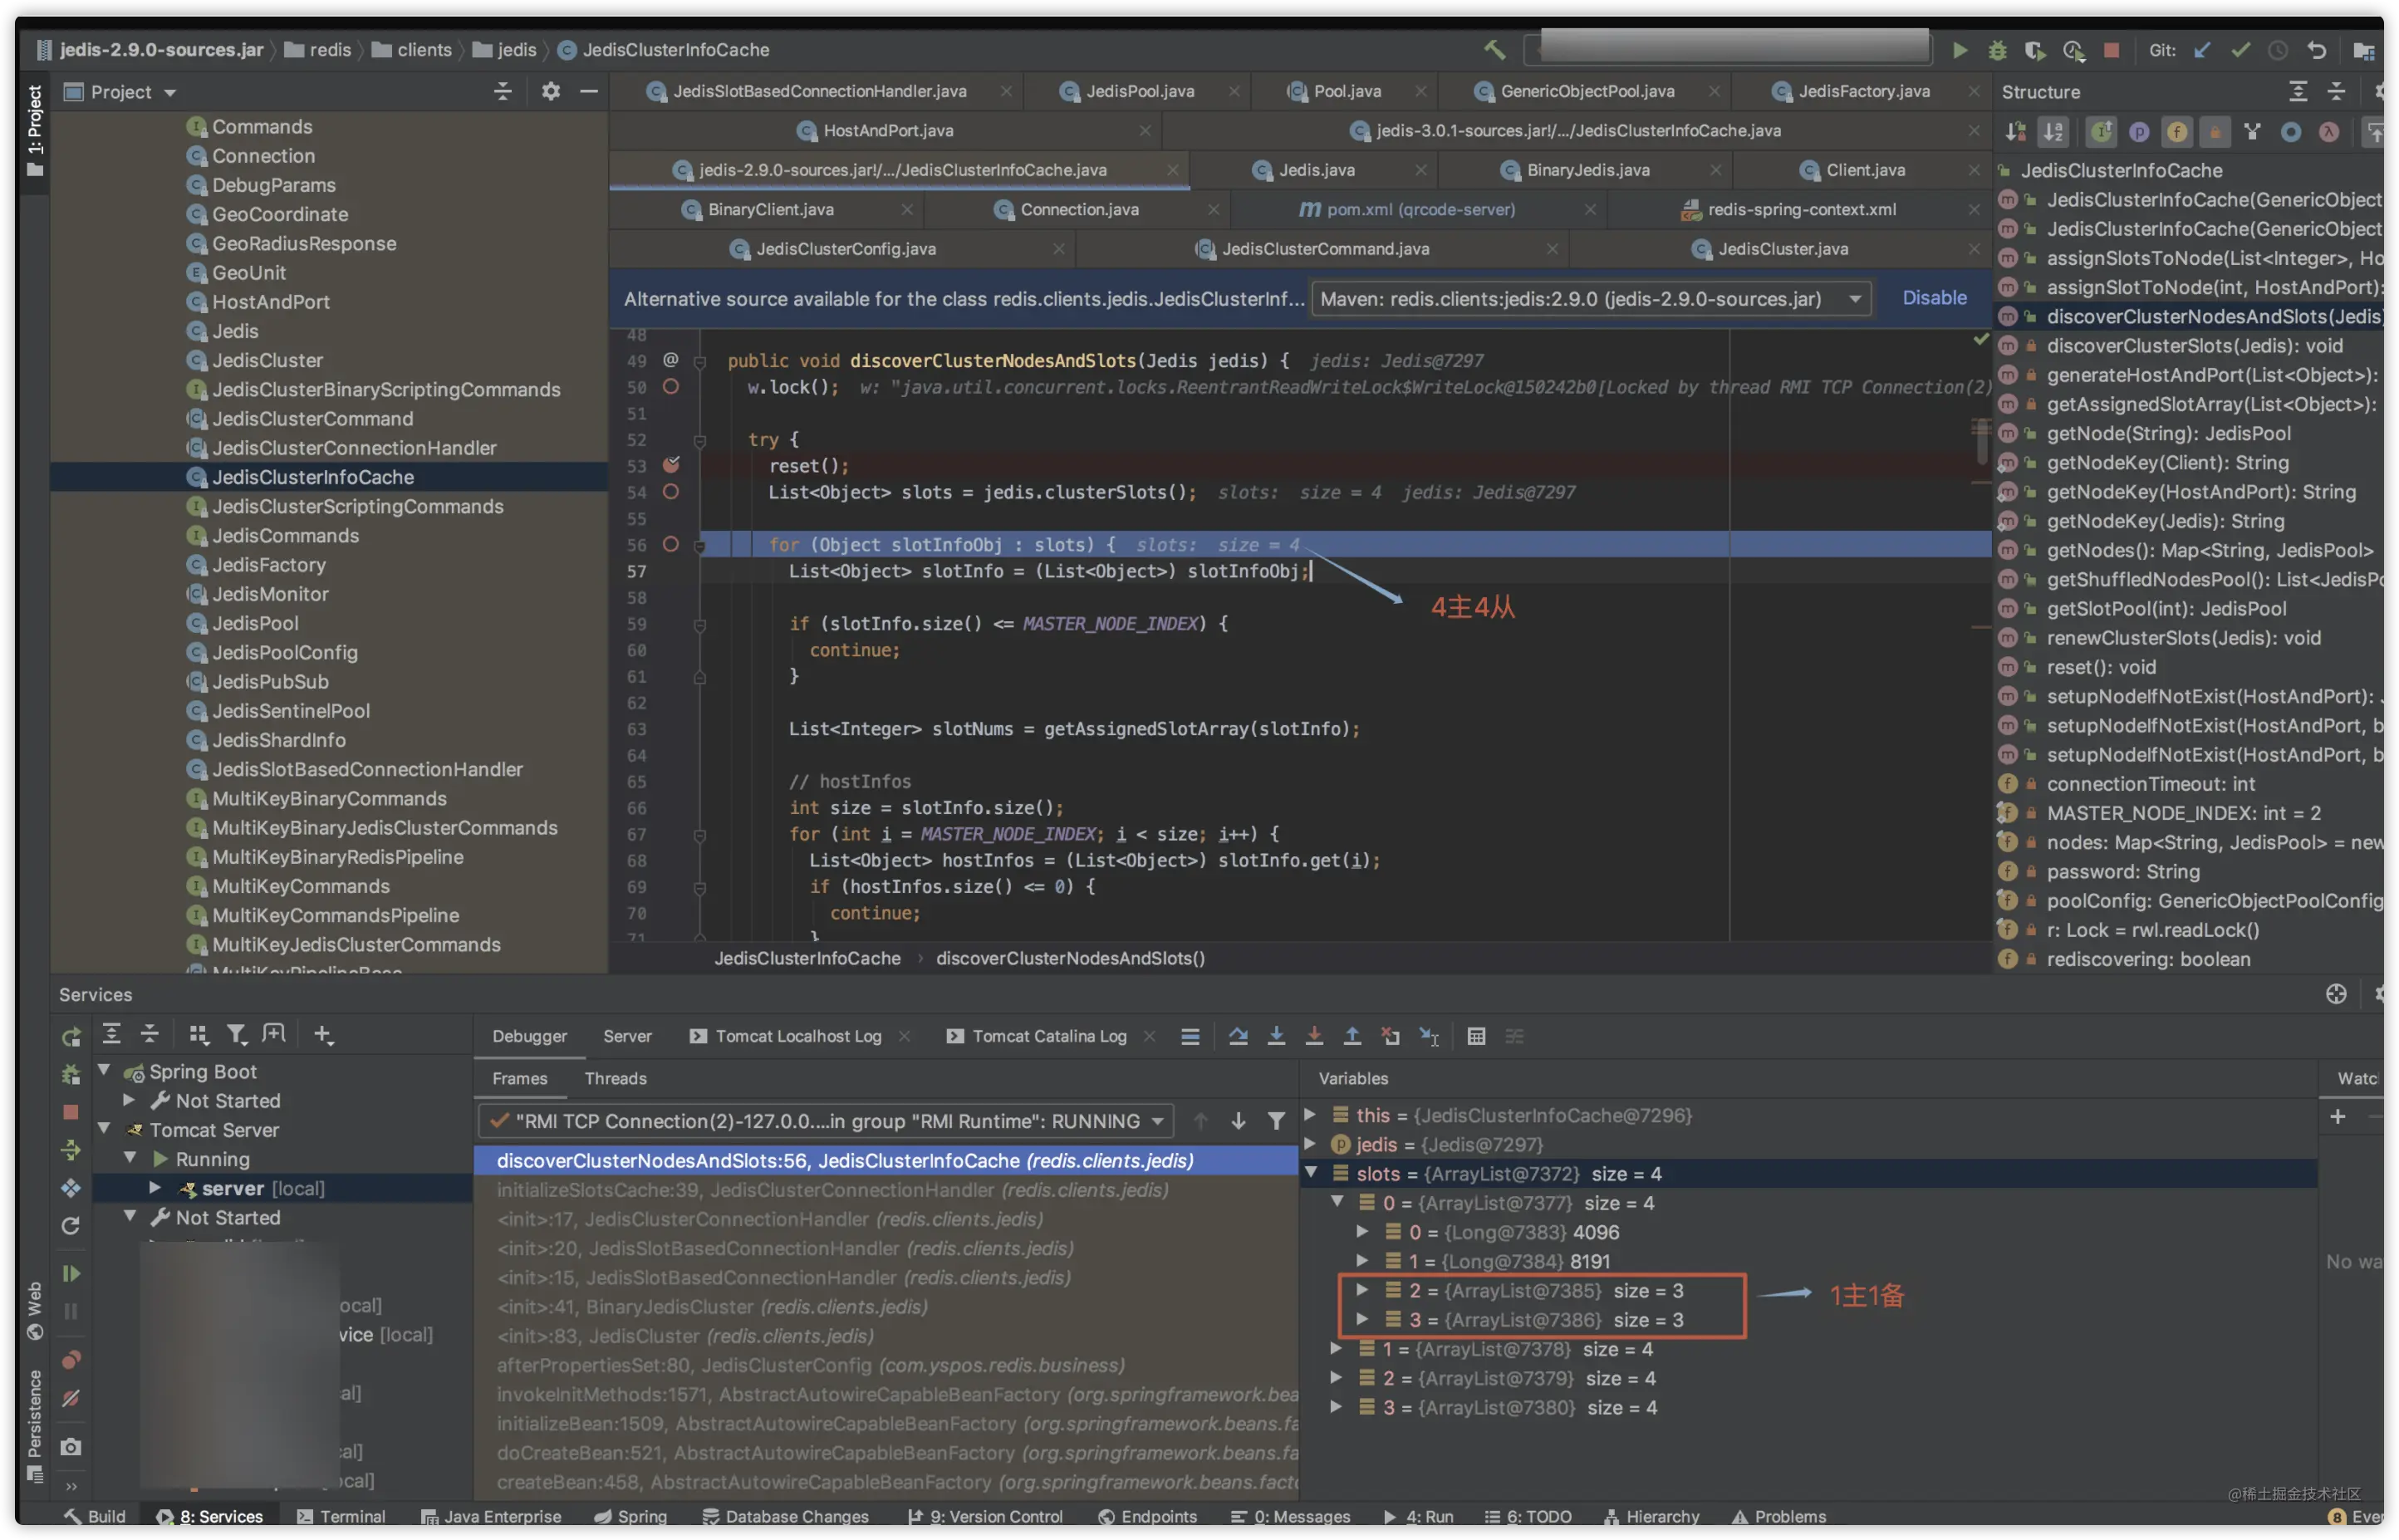Toggle breakpoint on line 54
Screen dimensions: 2399x1540
click(x=671, y=491)
